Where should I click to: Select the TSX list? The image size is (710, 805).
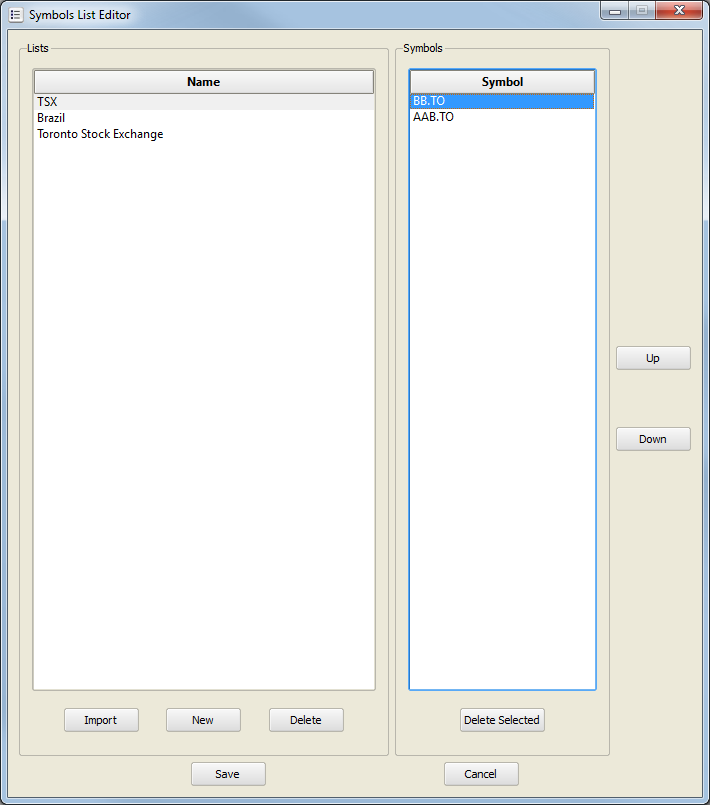(x=47, y=102)
